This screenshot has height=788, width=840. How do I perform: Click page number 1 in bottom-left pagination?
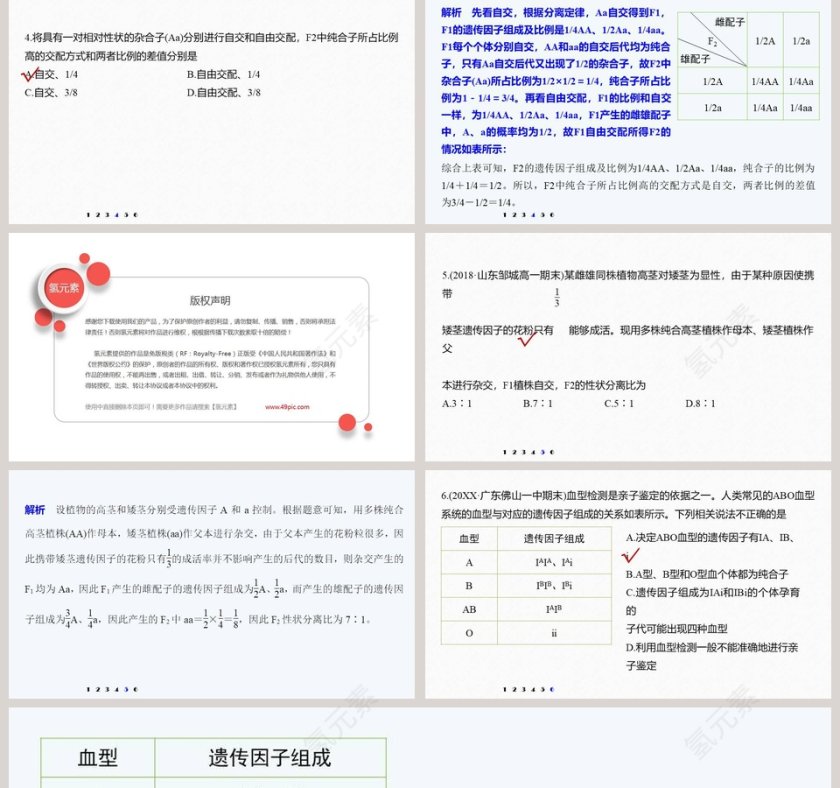click(88, 689)
